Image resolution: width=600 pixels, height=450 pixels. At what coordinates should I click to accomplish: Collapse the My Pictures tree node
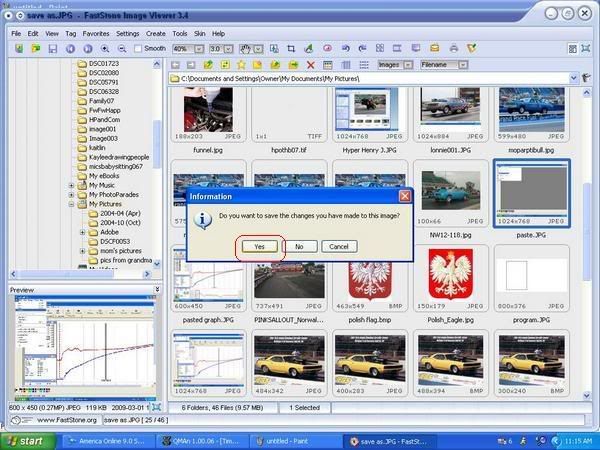[71, 204]
